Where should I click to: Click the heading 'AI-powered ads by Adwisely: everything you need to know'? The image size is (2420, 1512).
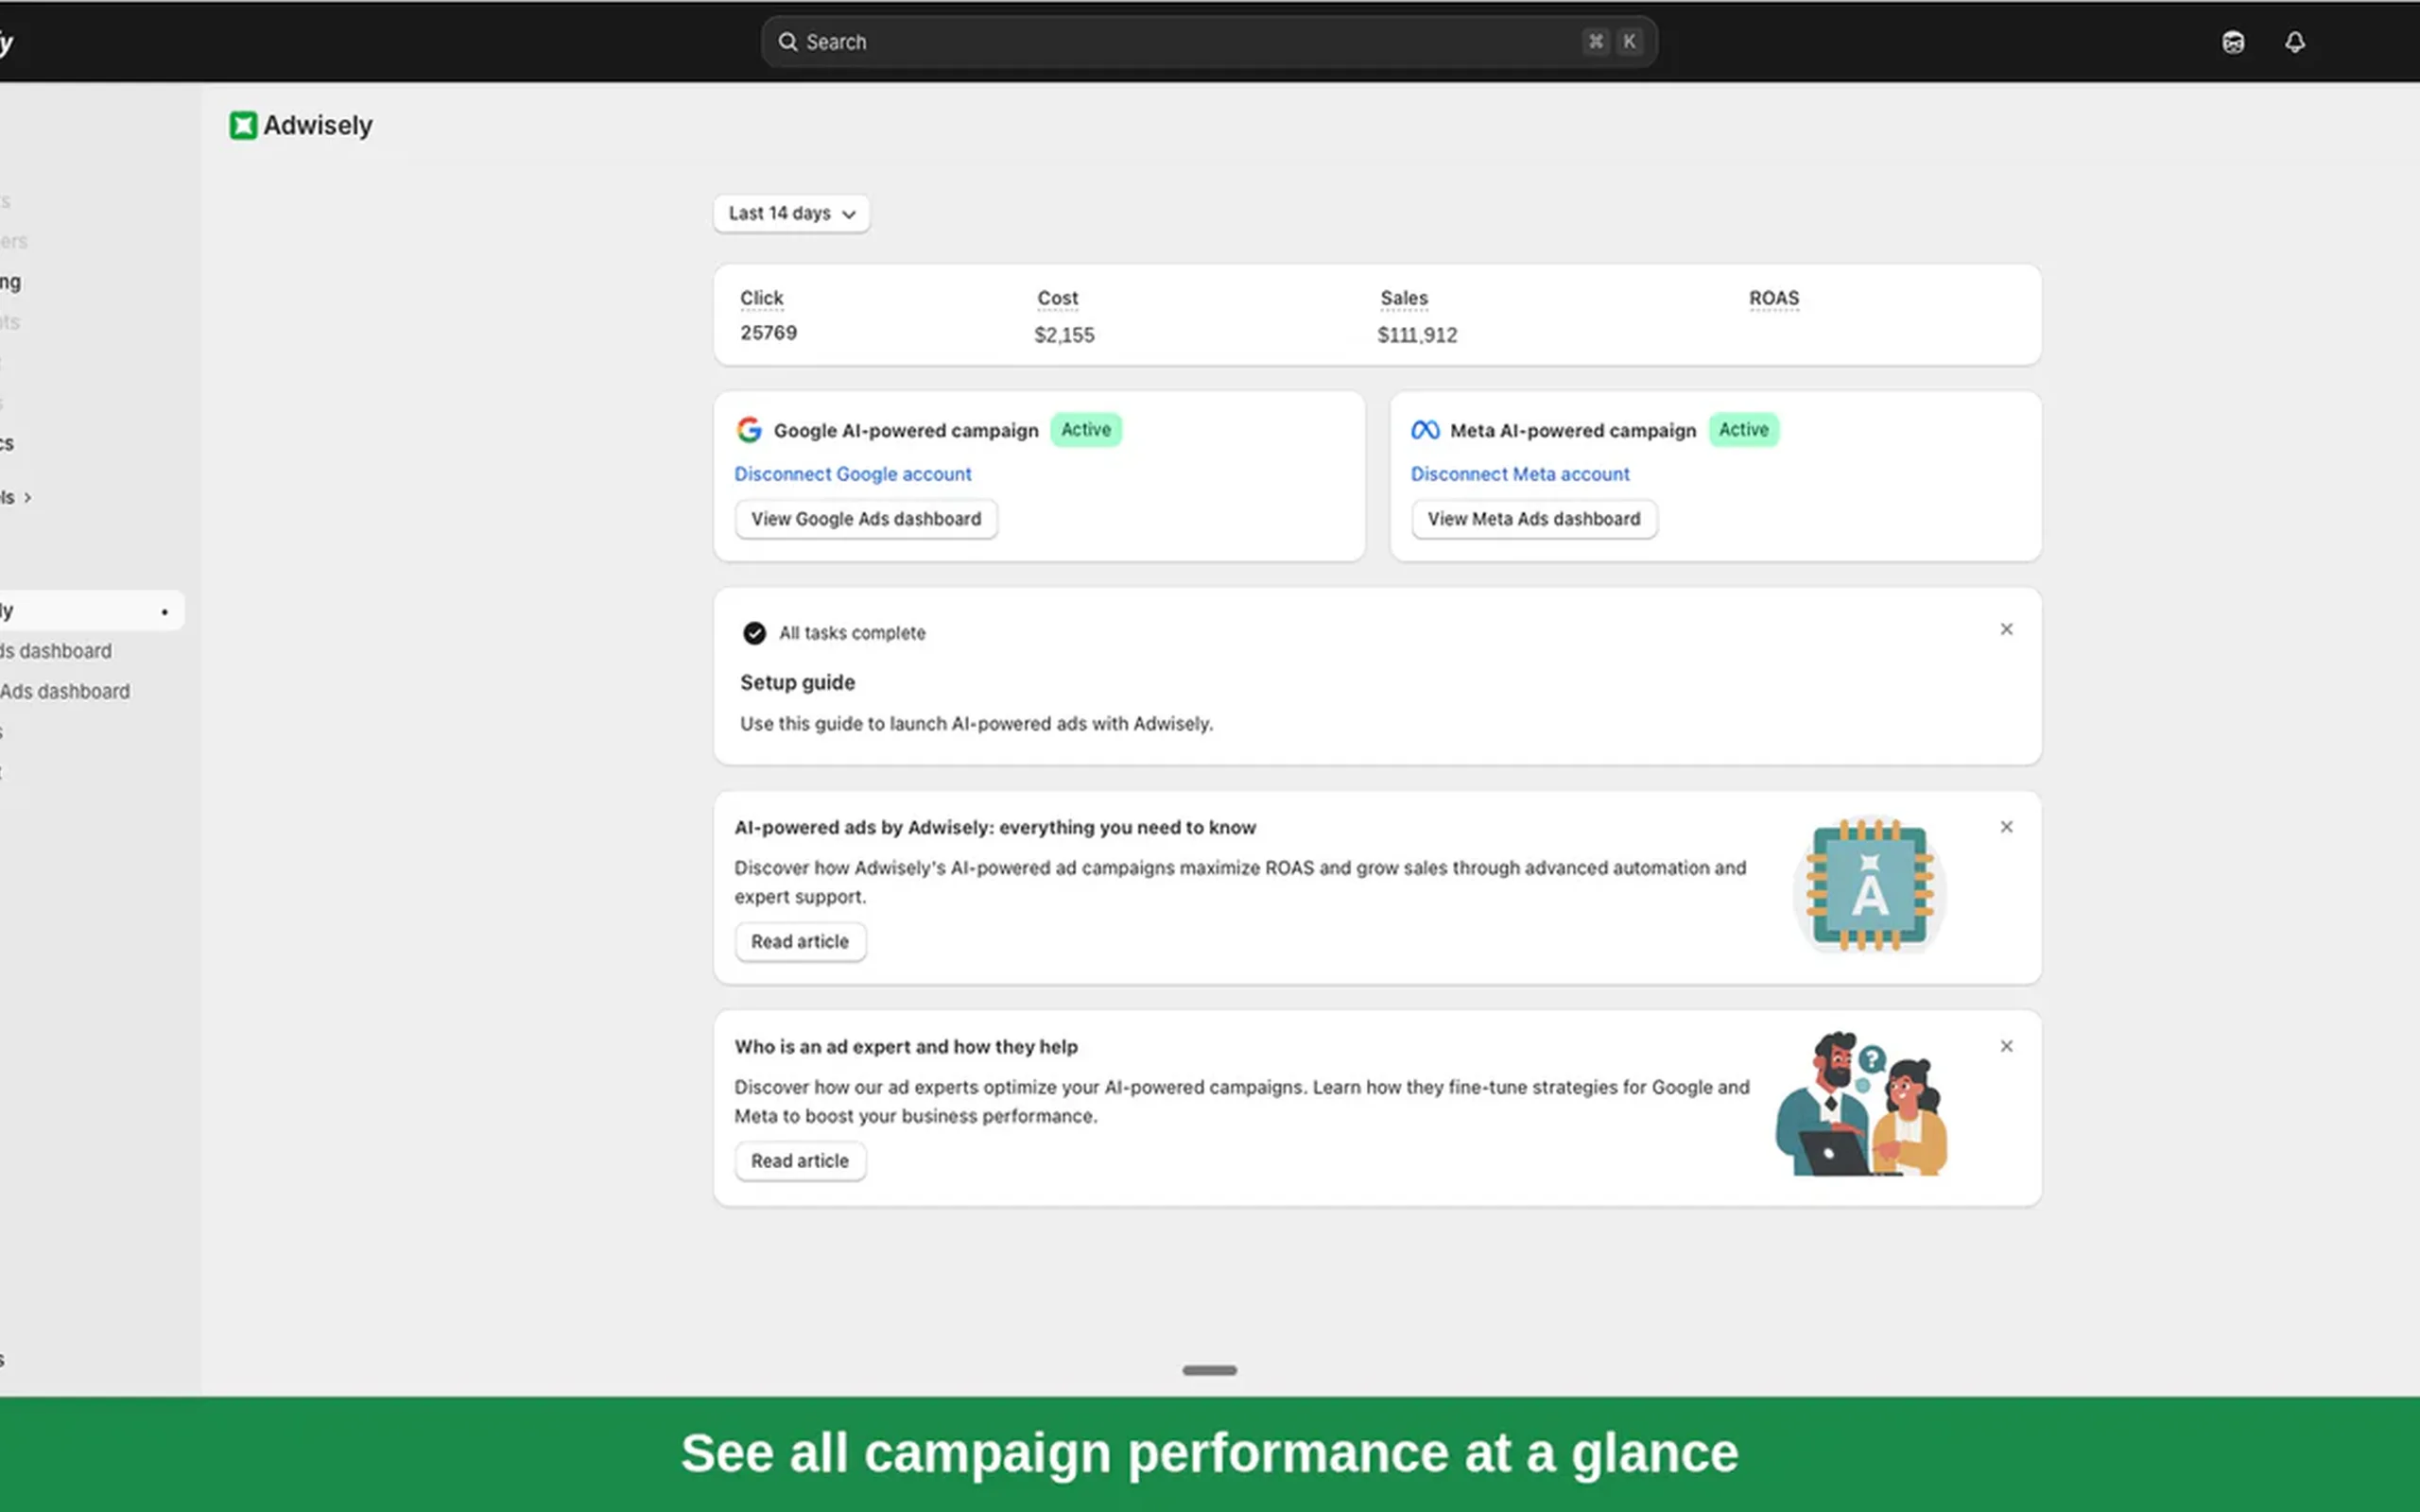pos(995,828)
